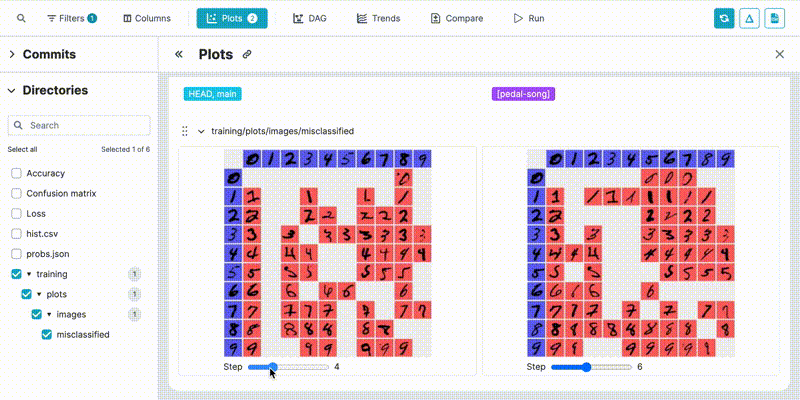Copy Plots link via chain icon

pos(247,55)
